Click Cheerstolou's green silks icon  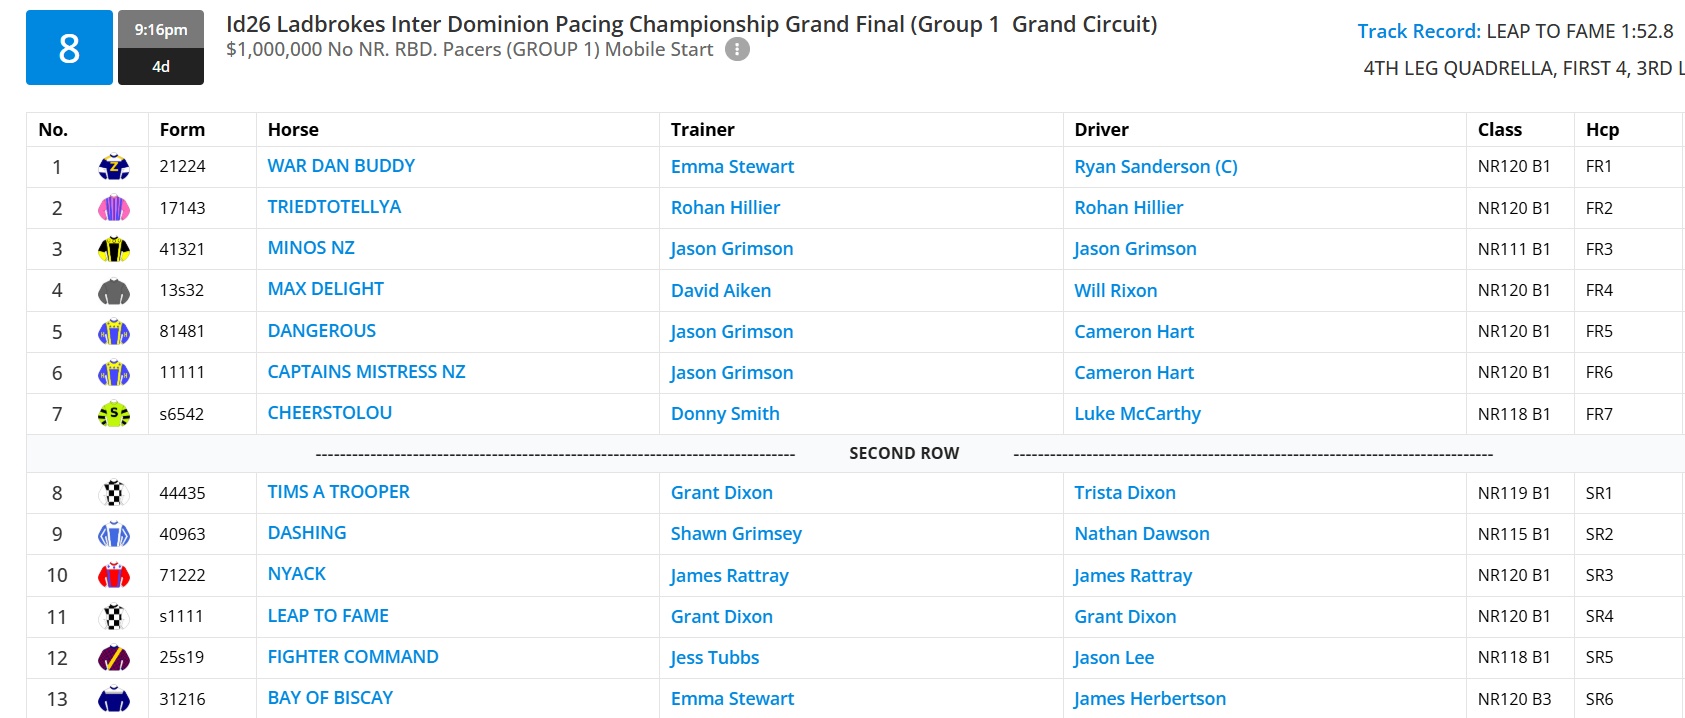[114, 414]
